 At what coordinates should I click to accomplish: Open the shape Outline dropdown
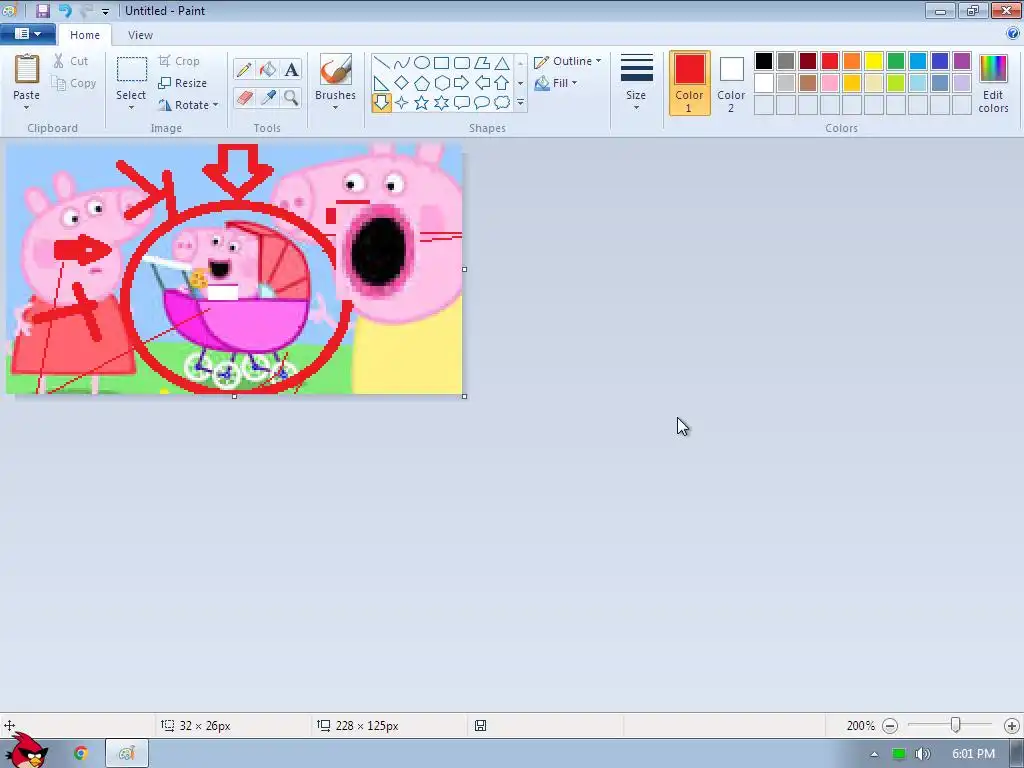(568, 61)
